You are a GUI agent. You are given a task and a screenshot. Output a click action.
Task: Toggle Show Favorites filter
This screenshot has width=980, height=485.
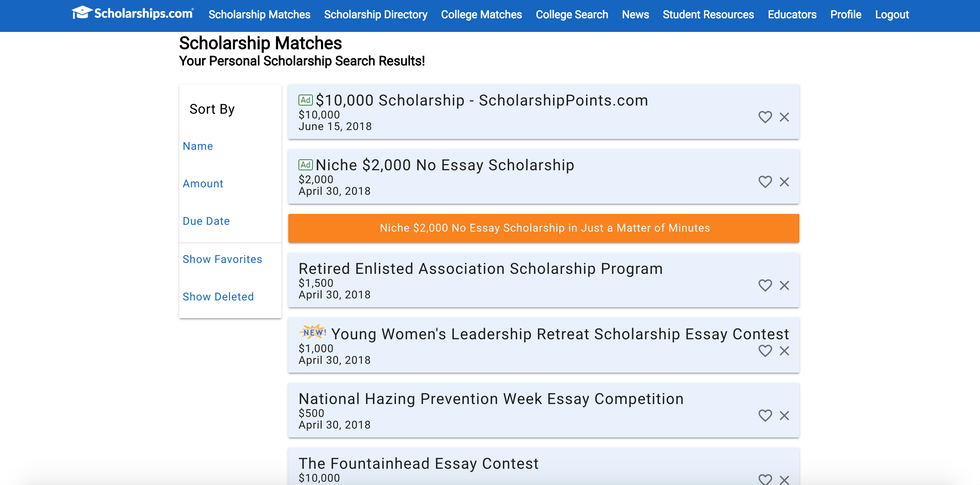(222, 259)
